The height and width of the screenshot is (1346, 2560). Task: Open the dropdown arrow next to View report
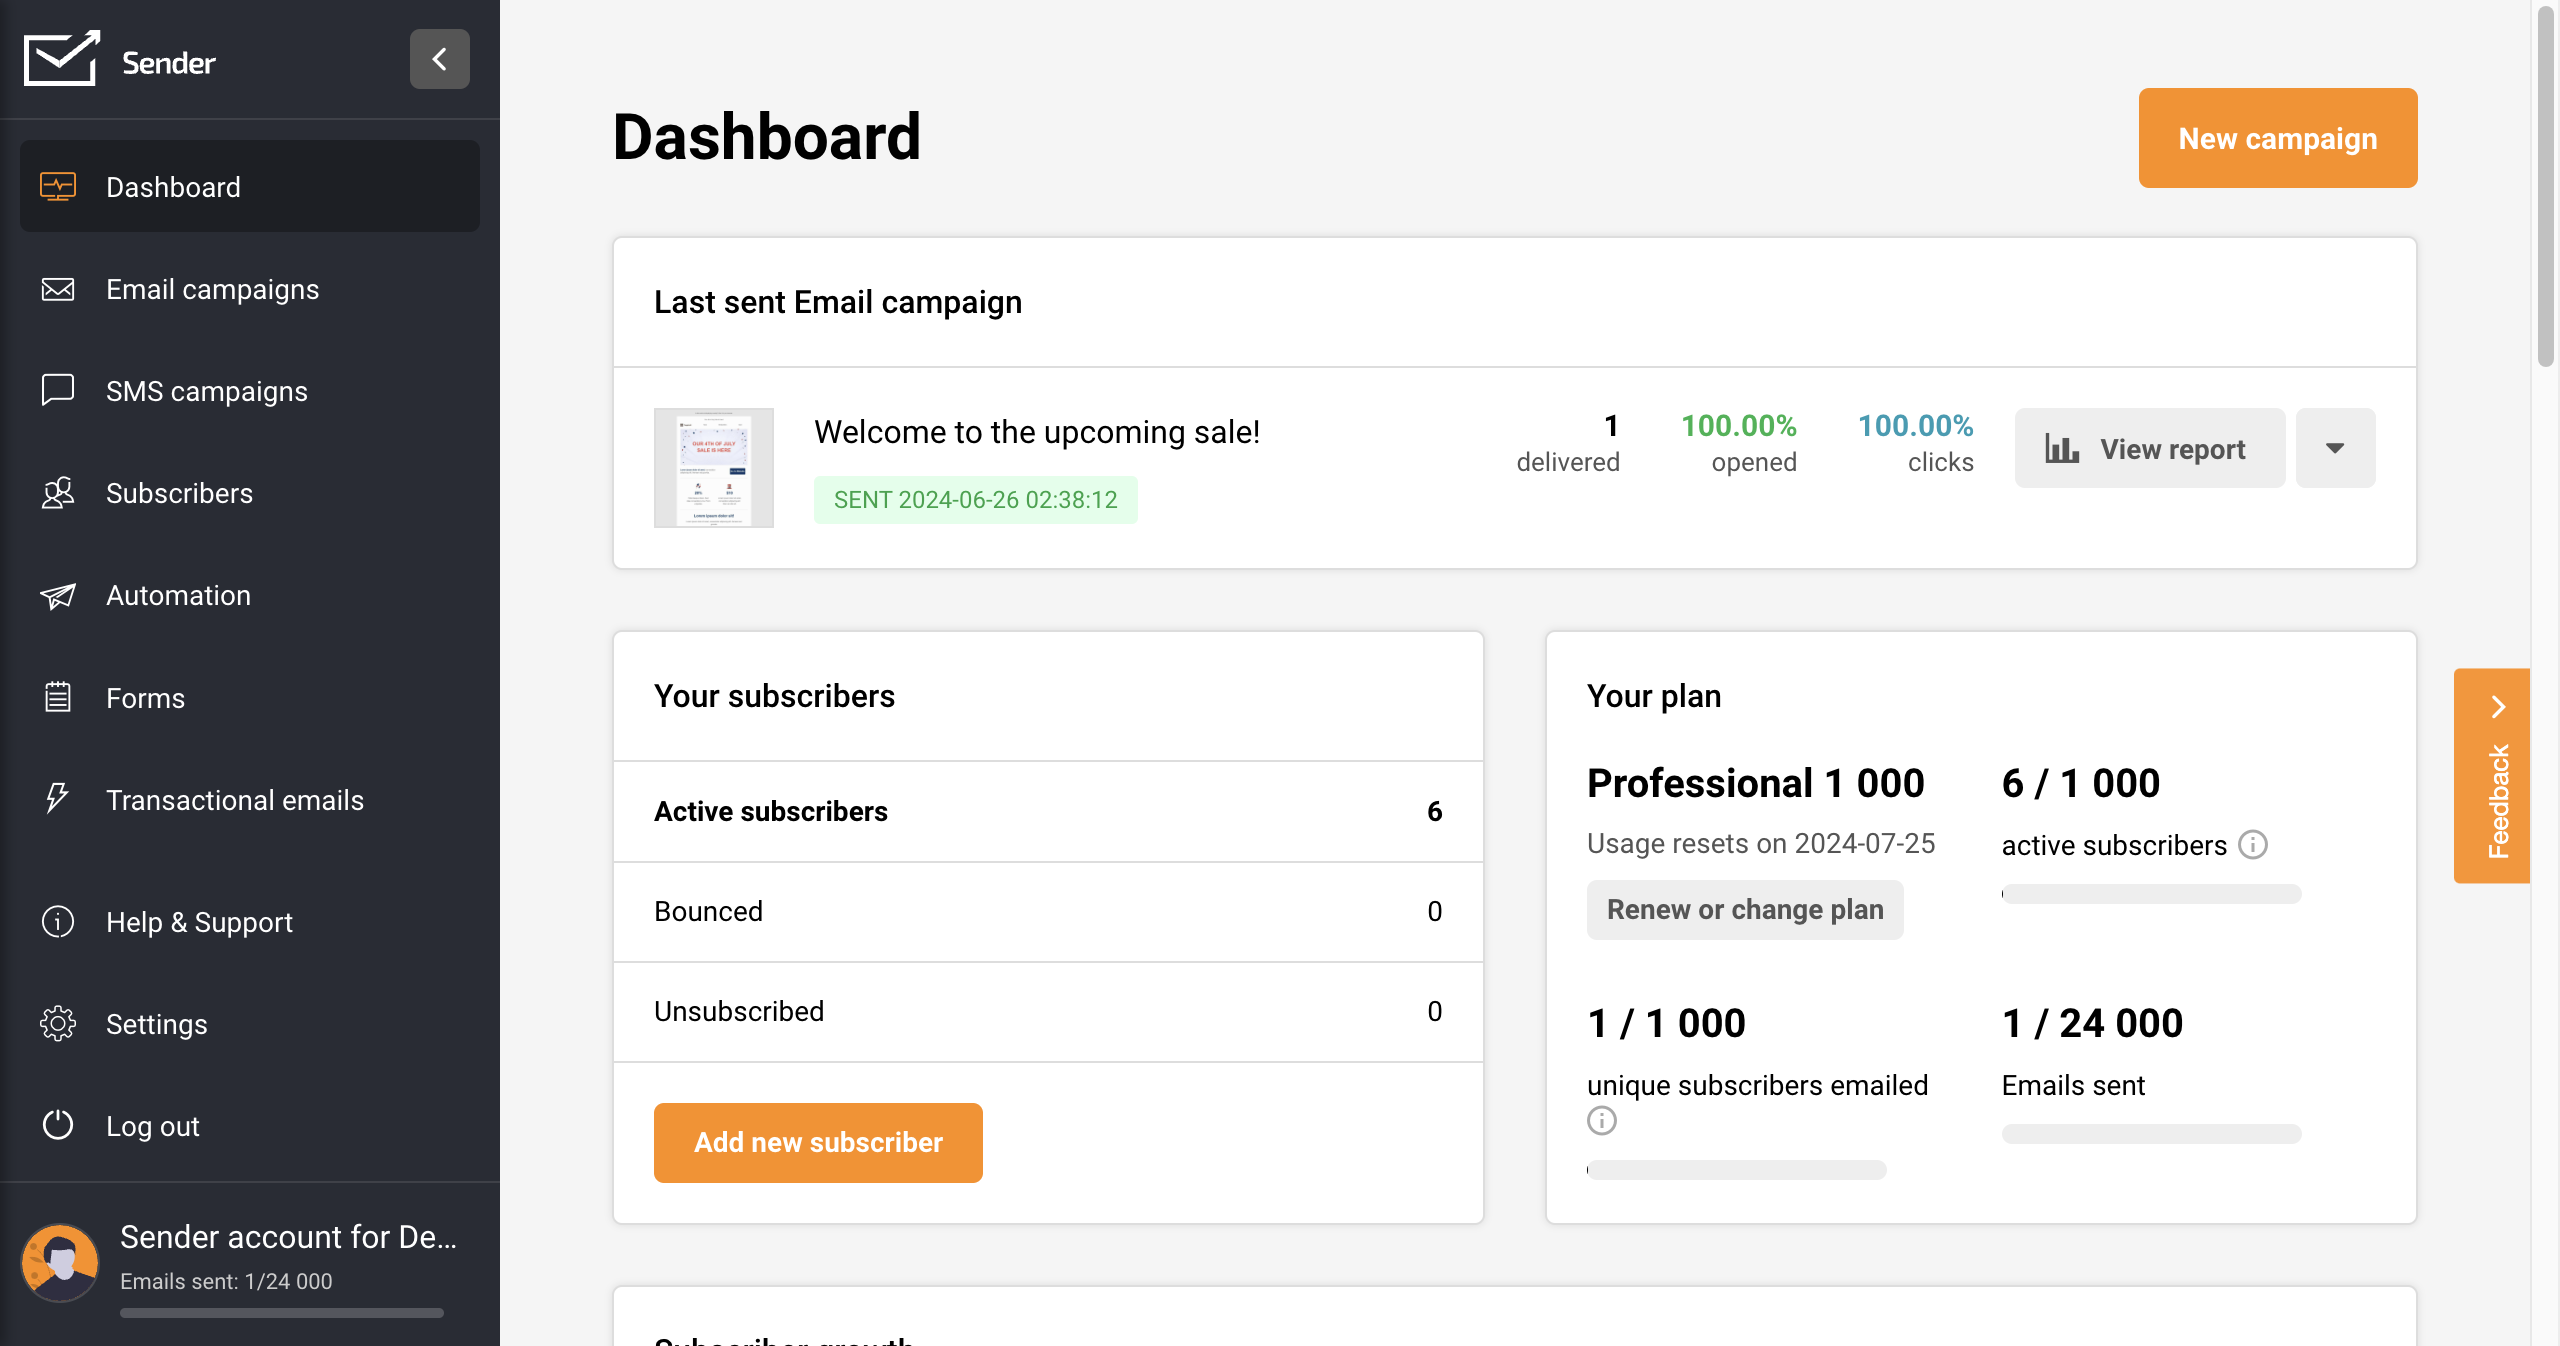[2335, 448]
